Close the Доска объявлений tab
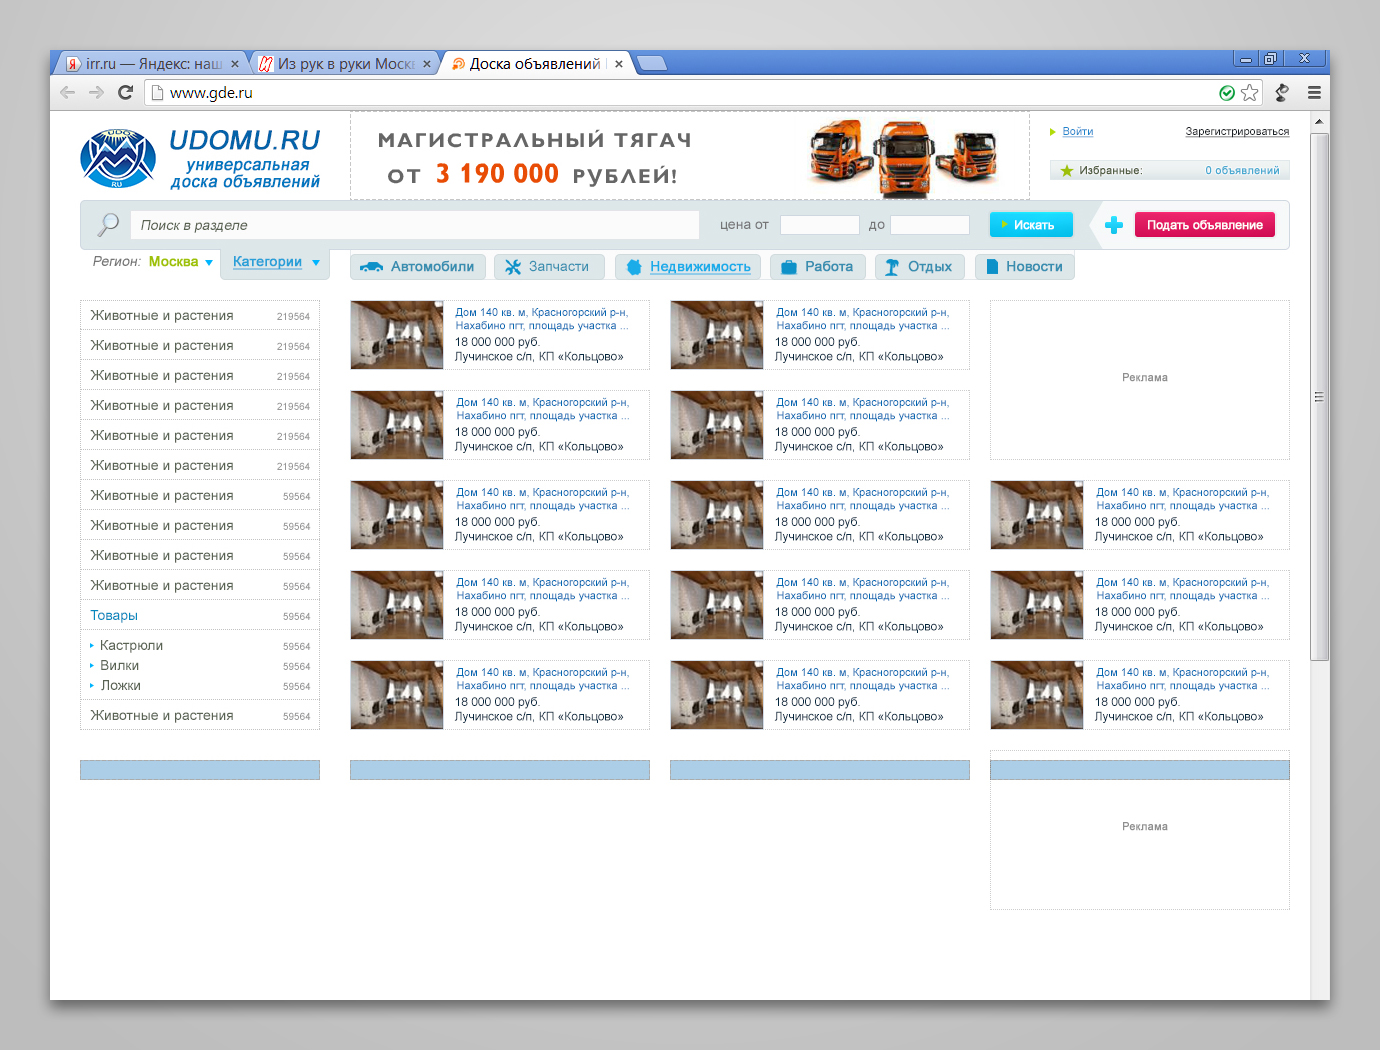This screenshot has width=1380, height=1050. [619, 64]
